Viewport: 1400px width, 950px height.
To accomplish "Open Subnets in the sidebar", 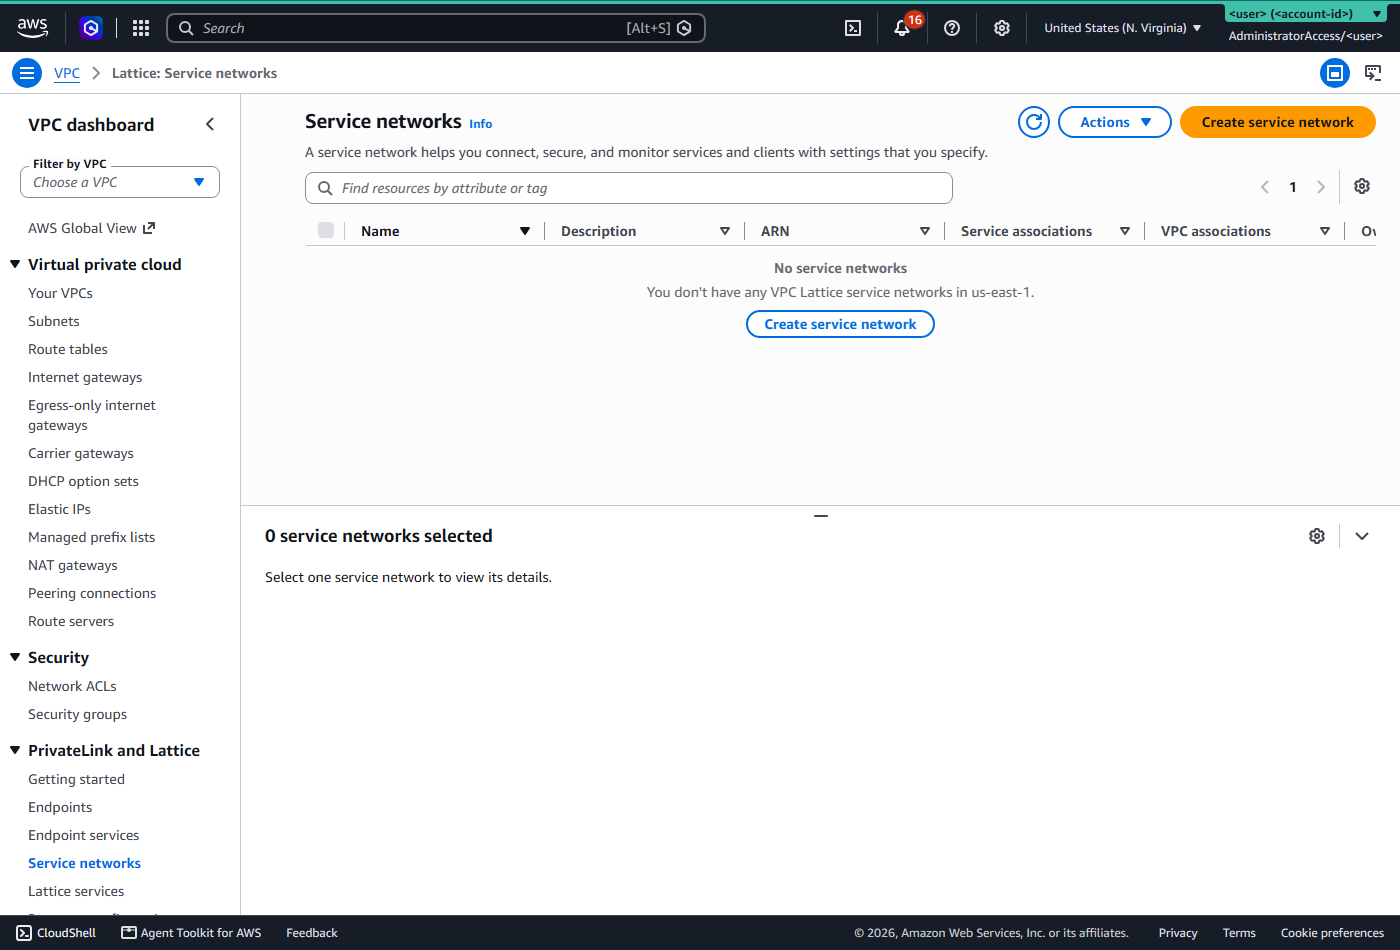I will coord(54,321).
